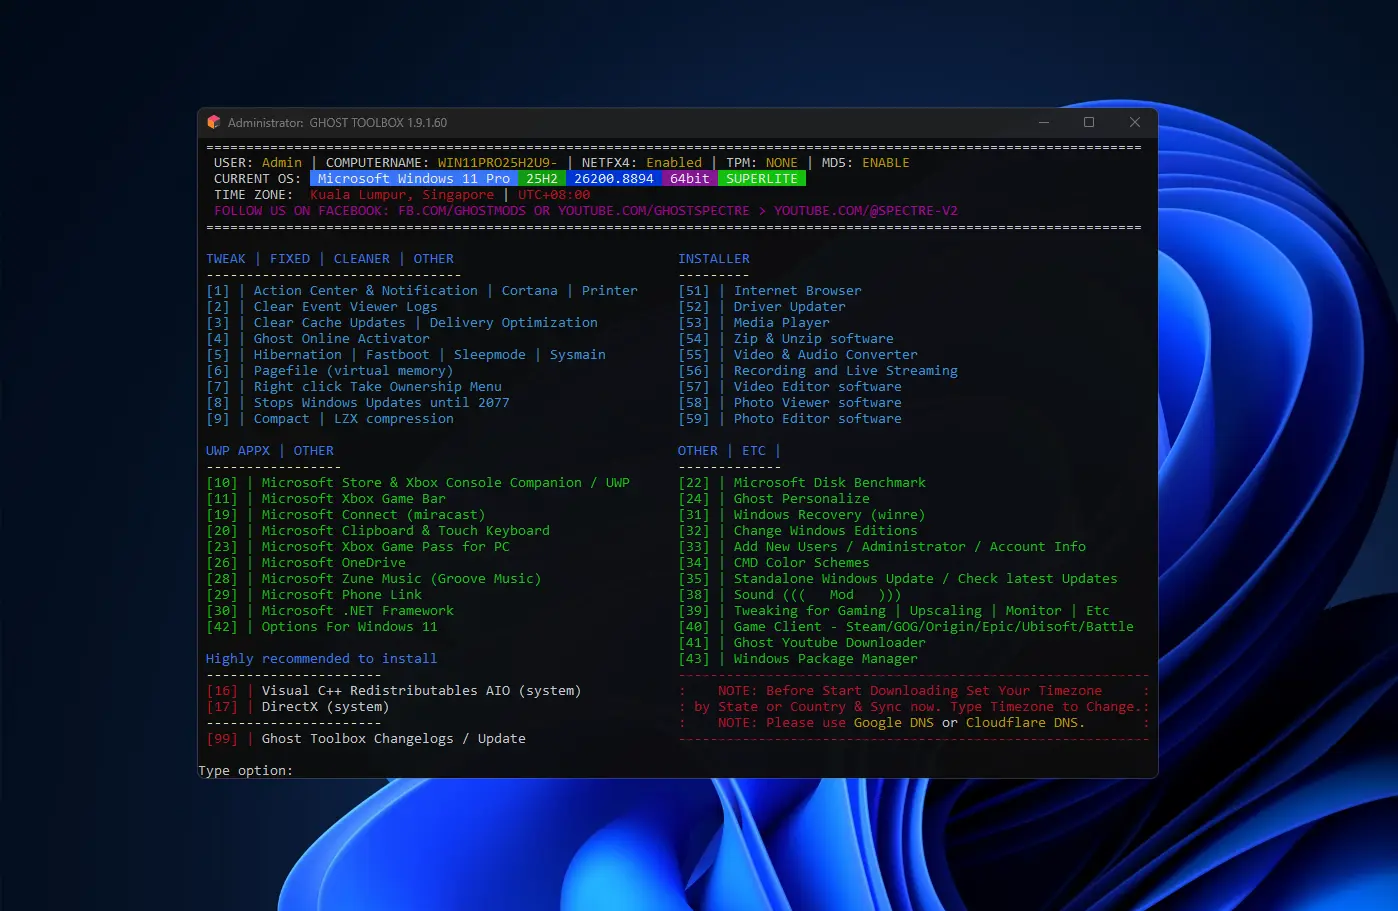Click 'Microsoft Clipboard & Touch Keyboard' option

(406, 531)
